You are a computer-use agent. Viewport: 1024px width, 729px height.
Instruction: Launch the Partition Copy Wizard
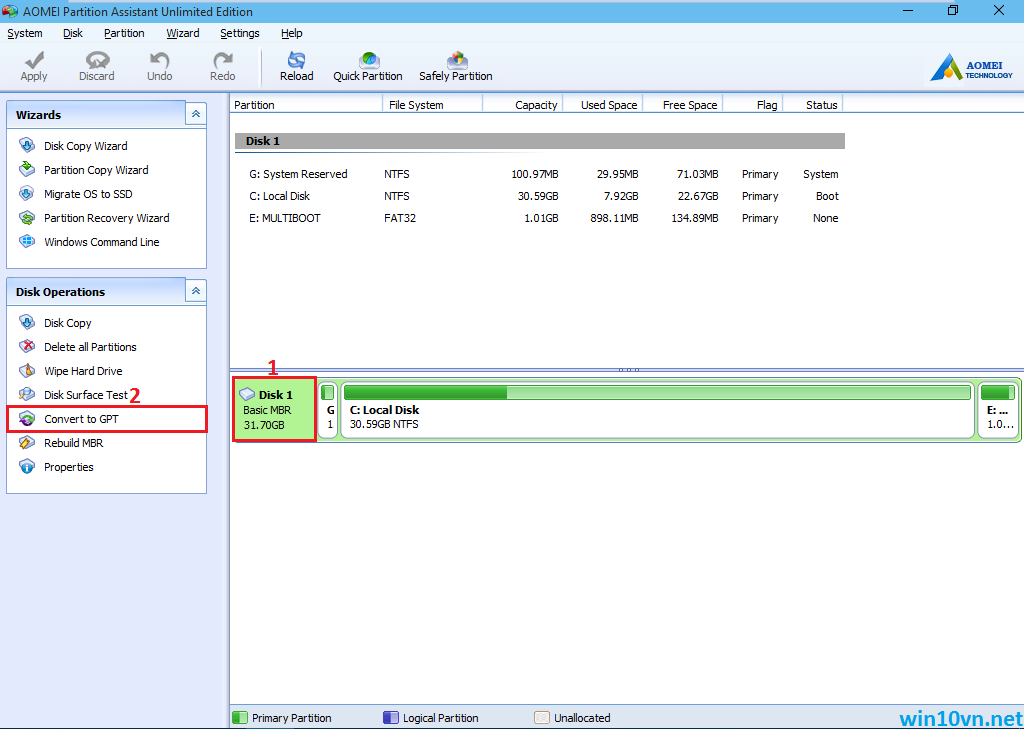pyautogui.click(x=95, y=170)
